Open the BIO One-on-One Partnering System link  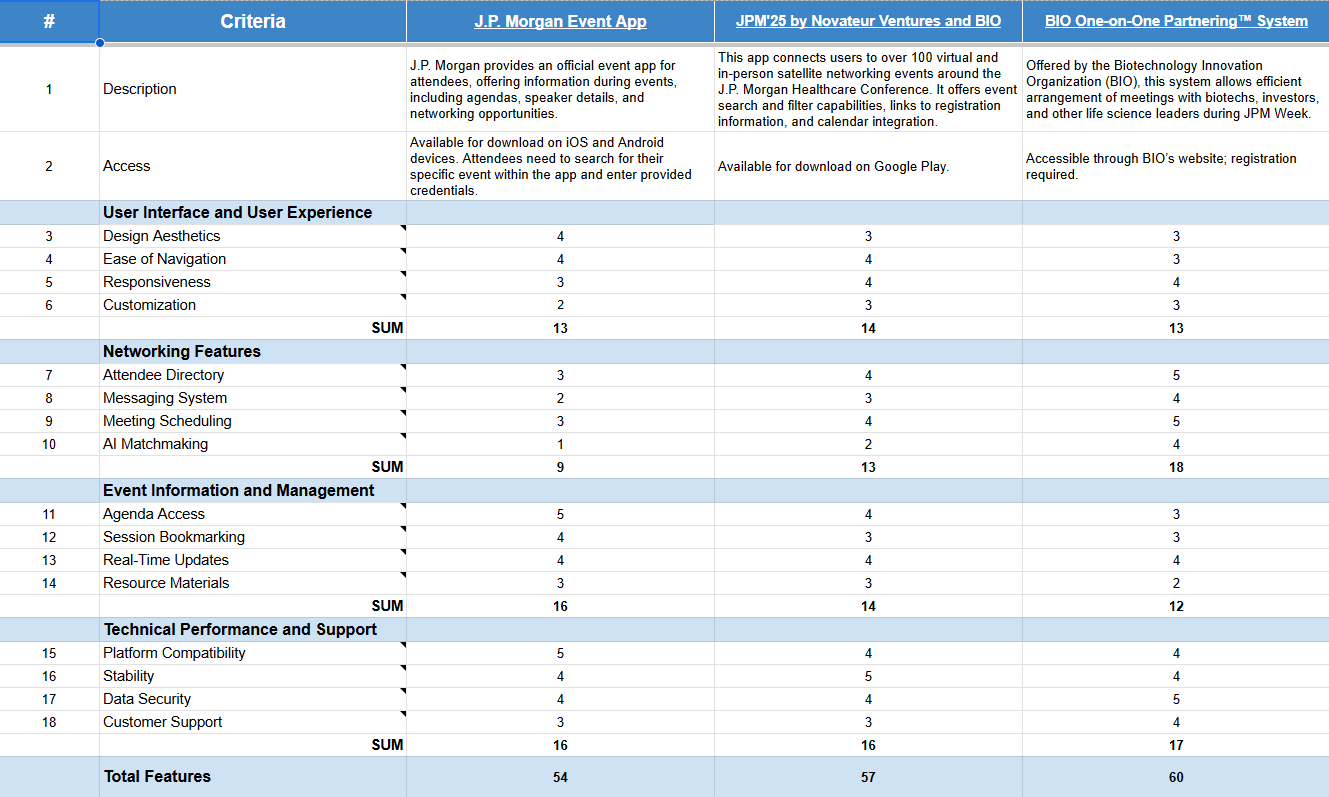(1176, 21)
